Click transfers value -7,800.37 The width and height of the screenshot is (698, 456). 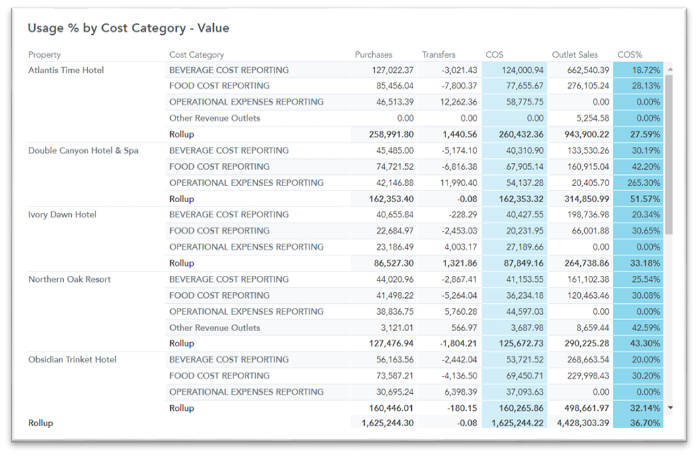(459, 86)
